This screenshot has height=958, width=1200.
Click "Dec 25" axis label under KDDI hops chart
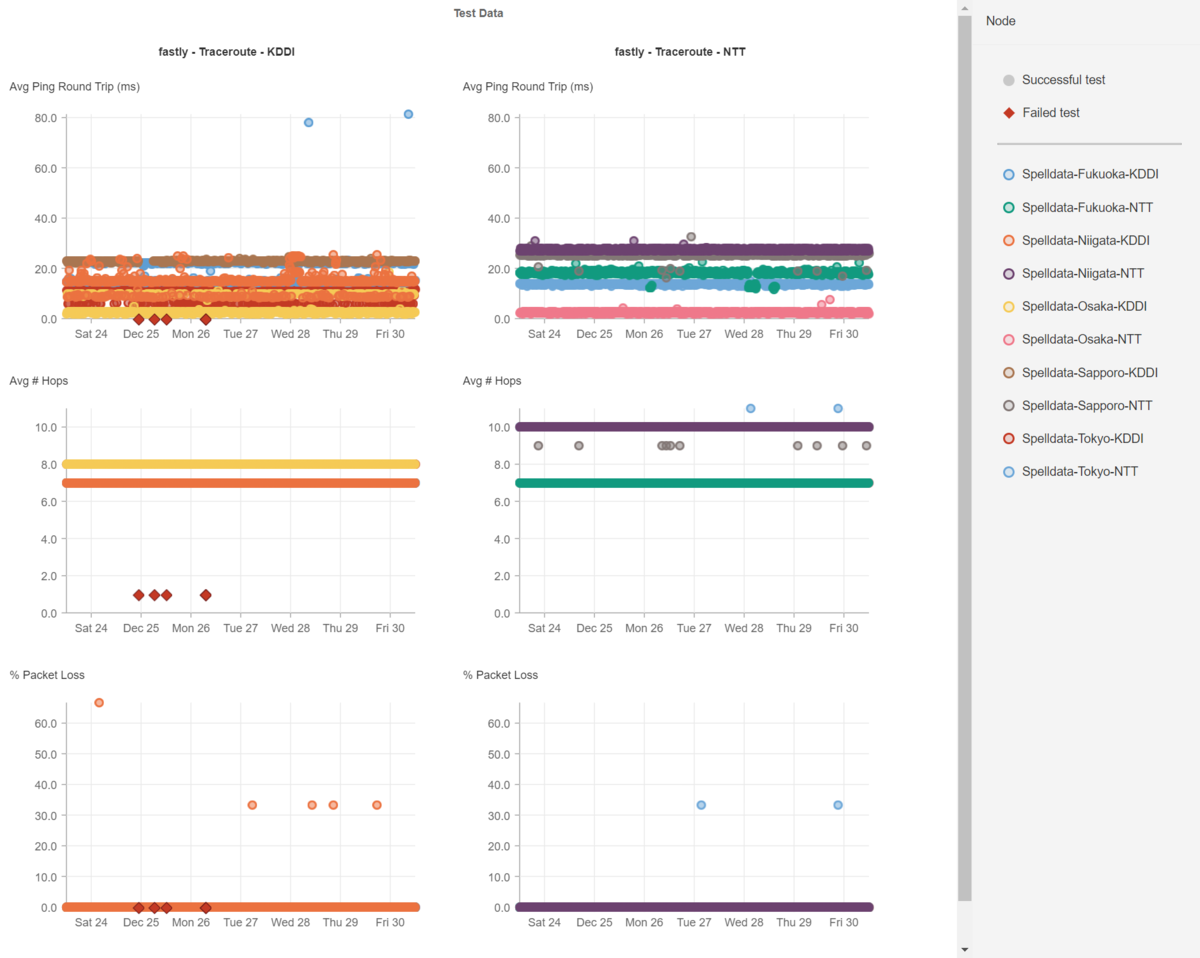(x=141, y=629)
